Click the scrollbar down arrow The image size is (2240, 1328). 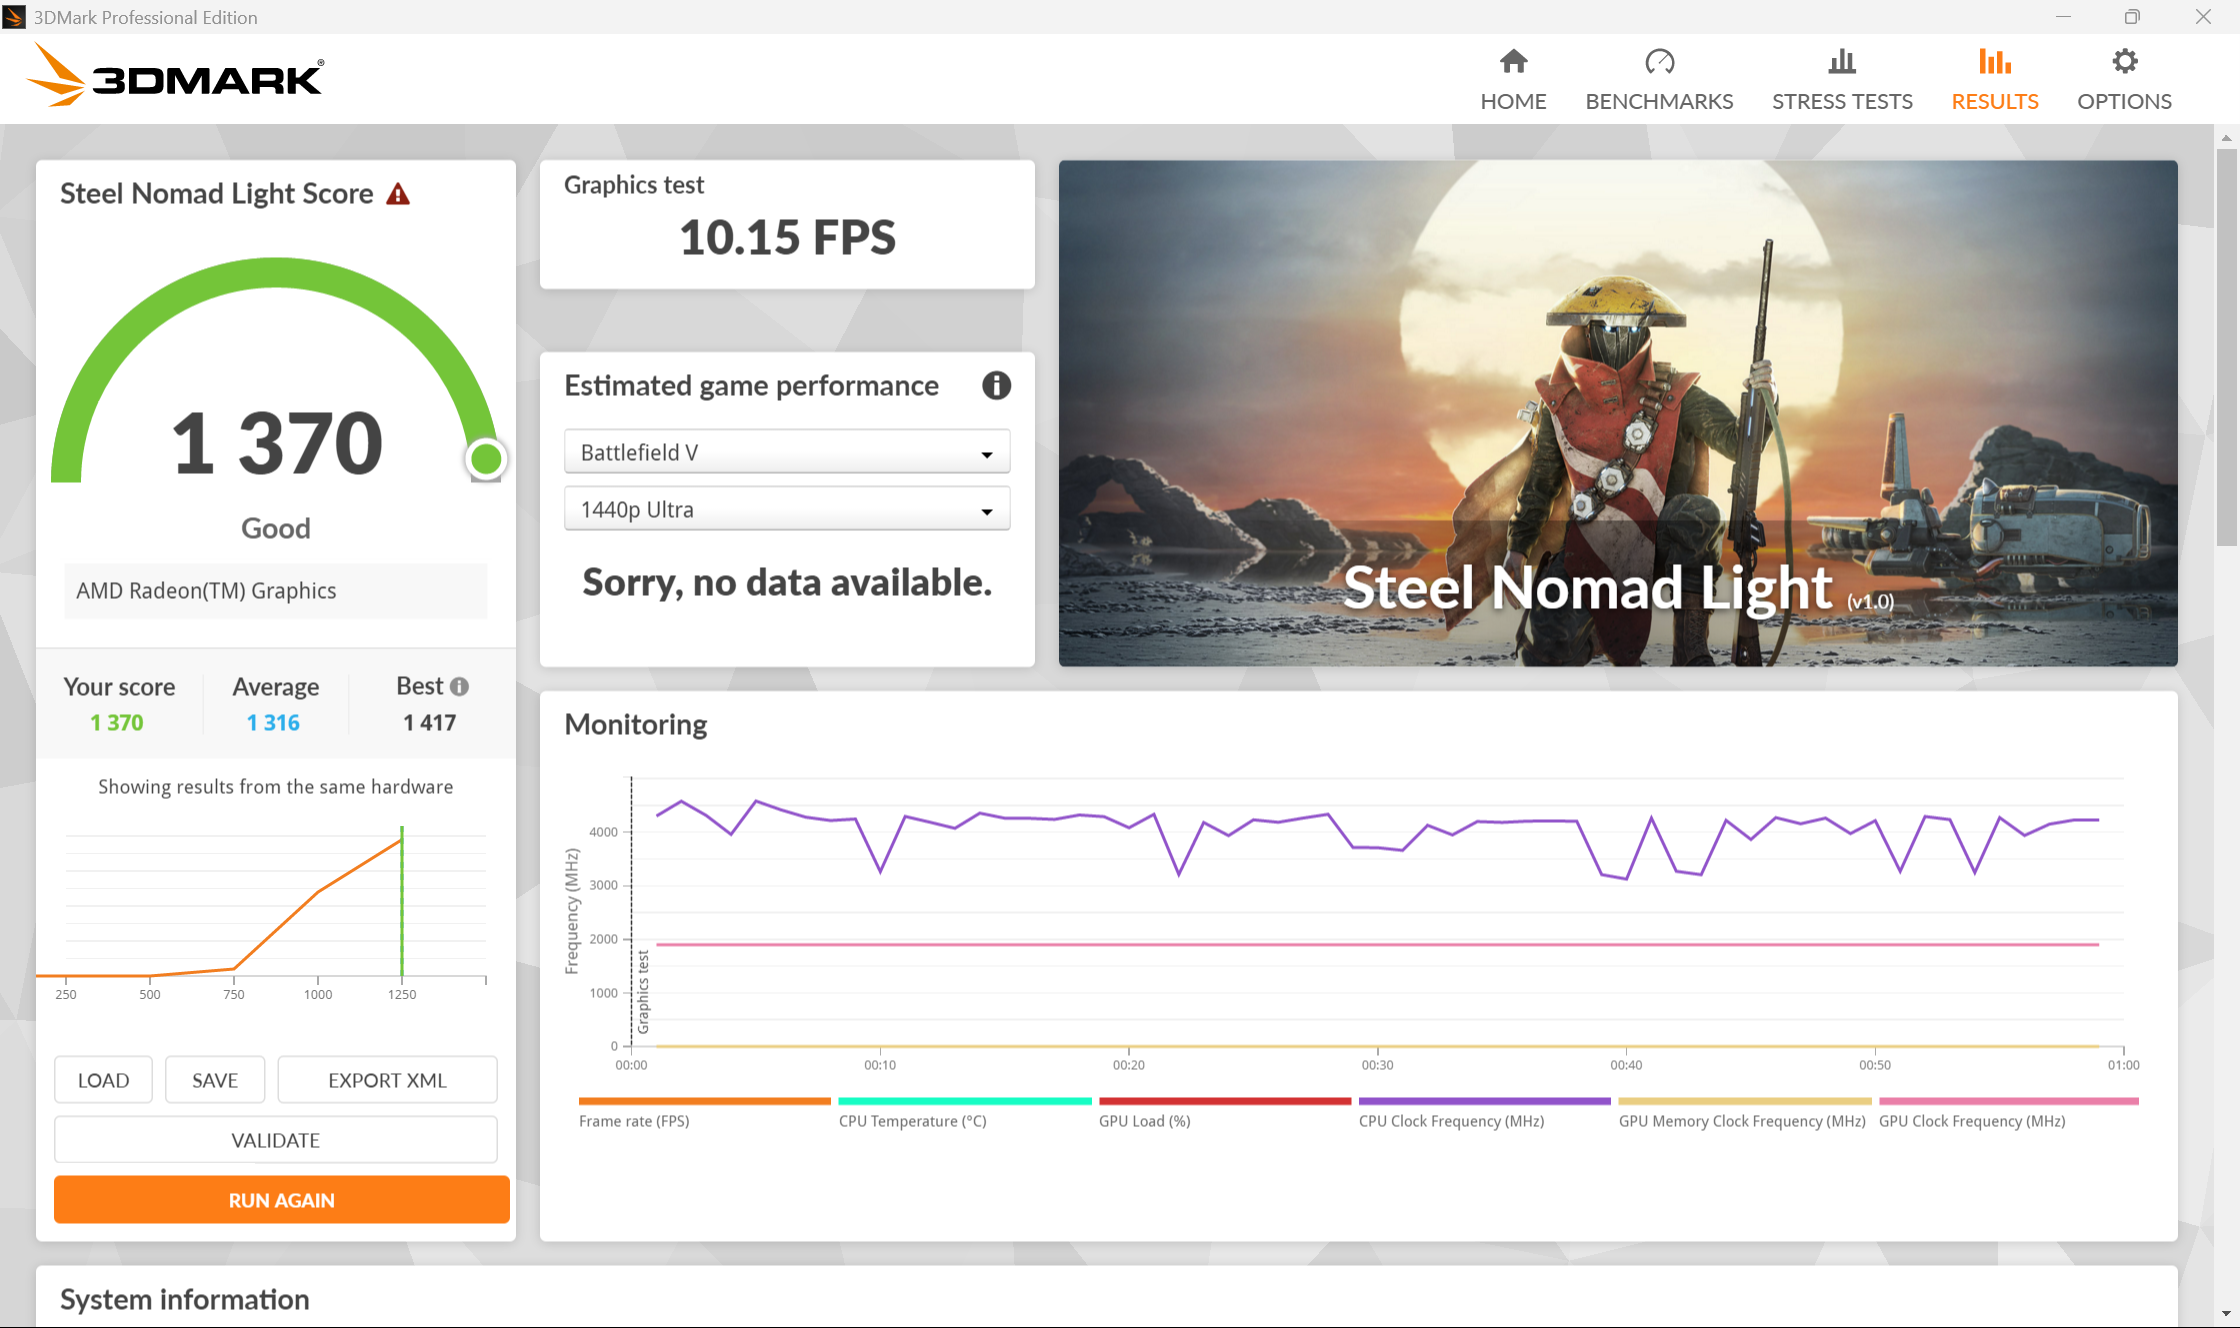[x=2225, y=1313]
